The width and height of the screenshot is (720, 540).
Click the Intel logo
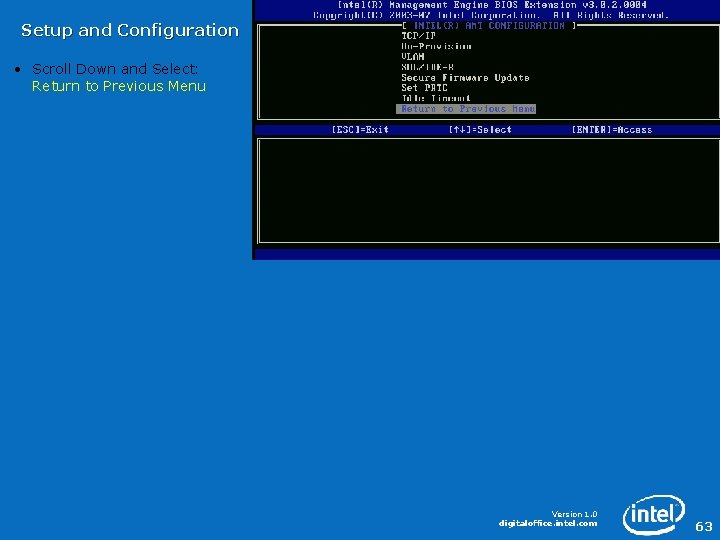point(654,515)
